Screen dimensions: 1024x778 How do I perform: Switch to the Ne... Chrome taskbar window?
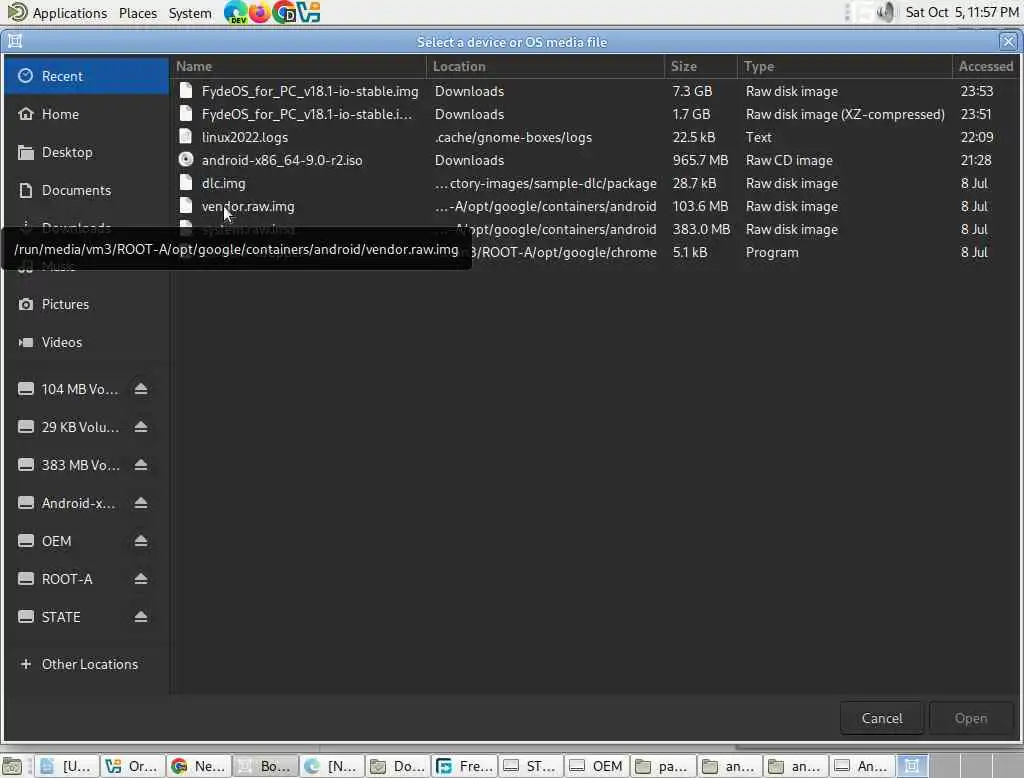point(199,766)
